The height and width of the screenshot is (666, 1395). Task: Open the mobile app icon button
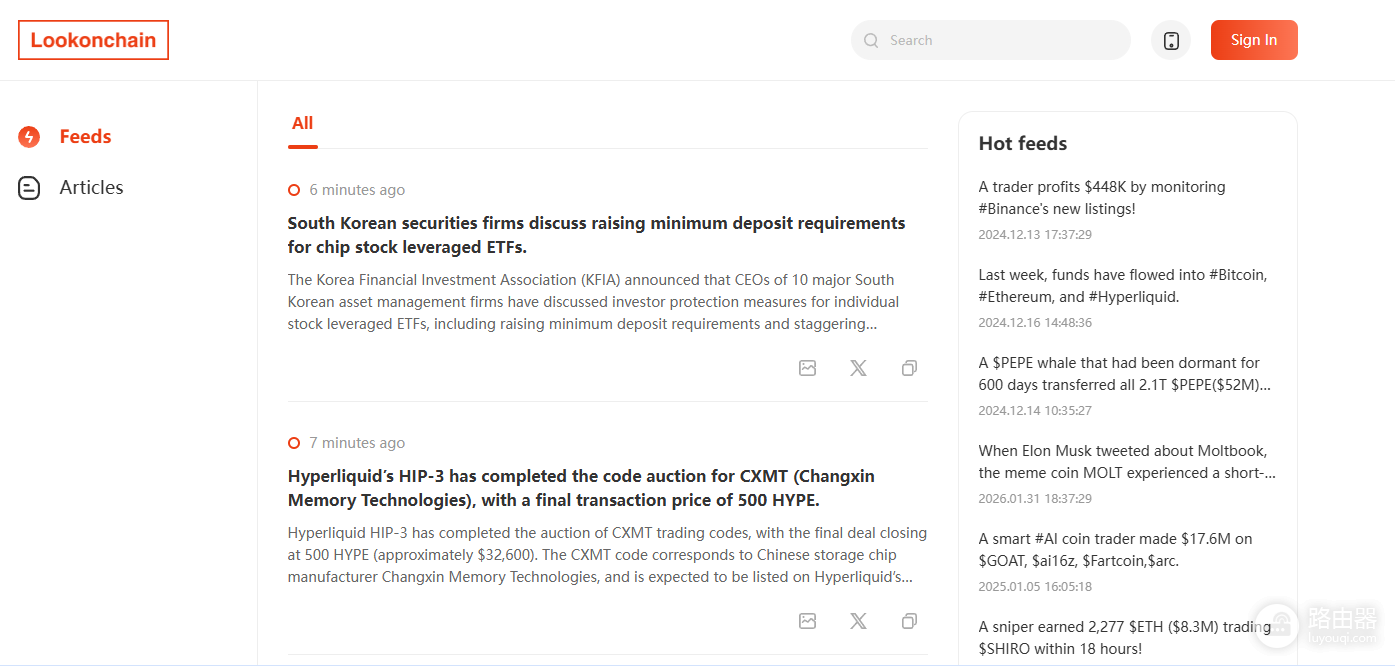1171,40
